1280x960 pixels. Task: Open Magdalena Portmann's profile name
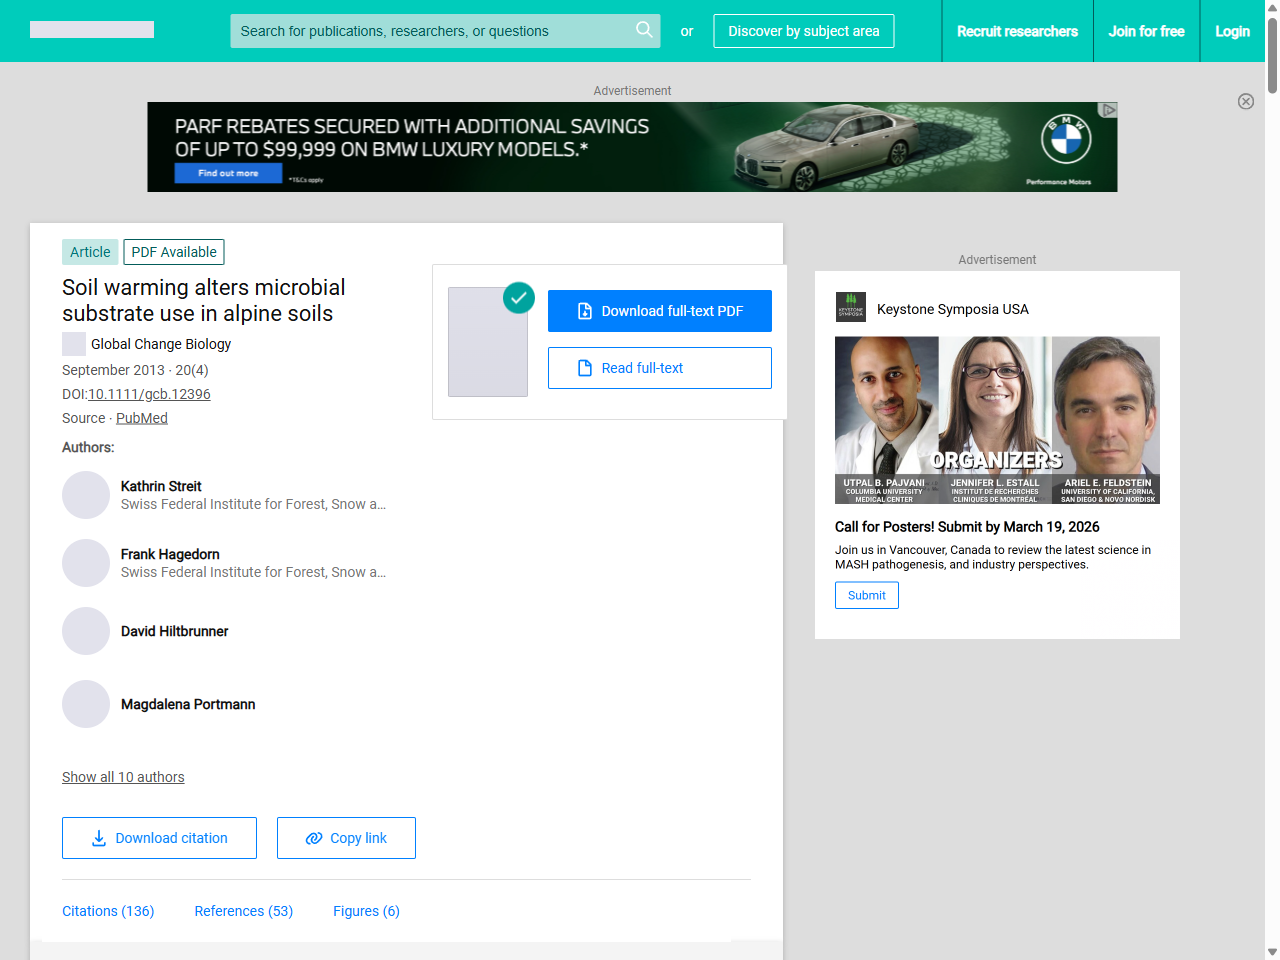pos(188,704)
